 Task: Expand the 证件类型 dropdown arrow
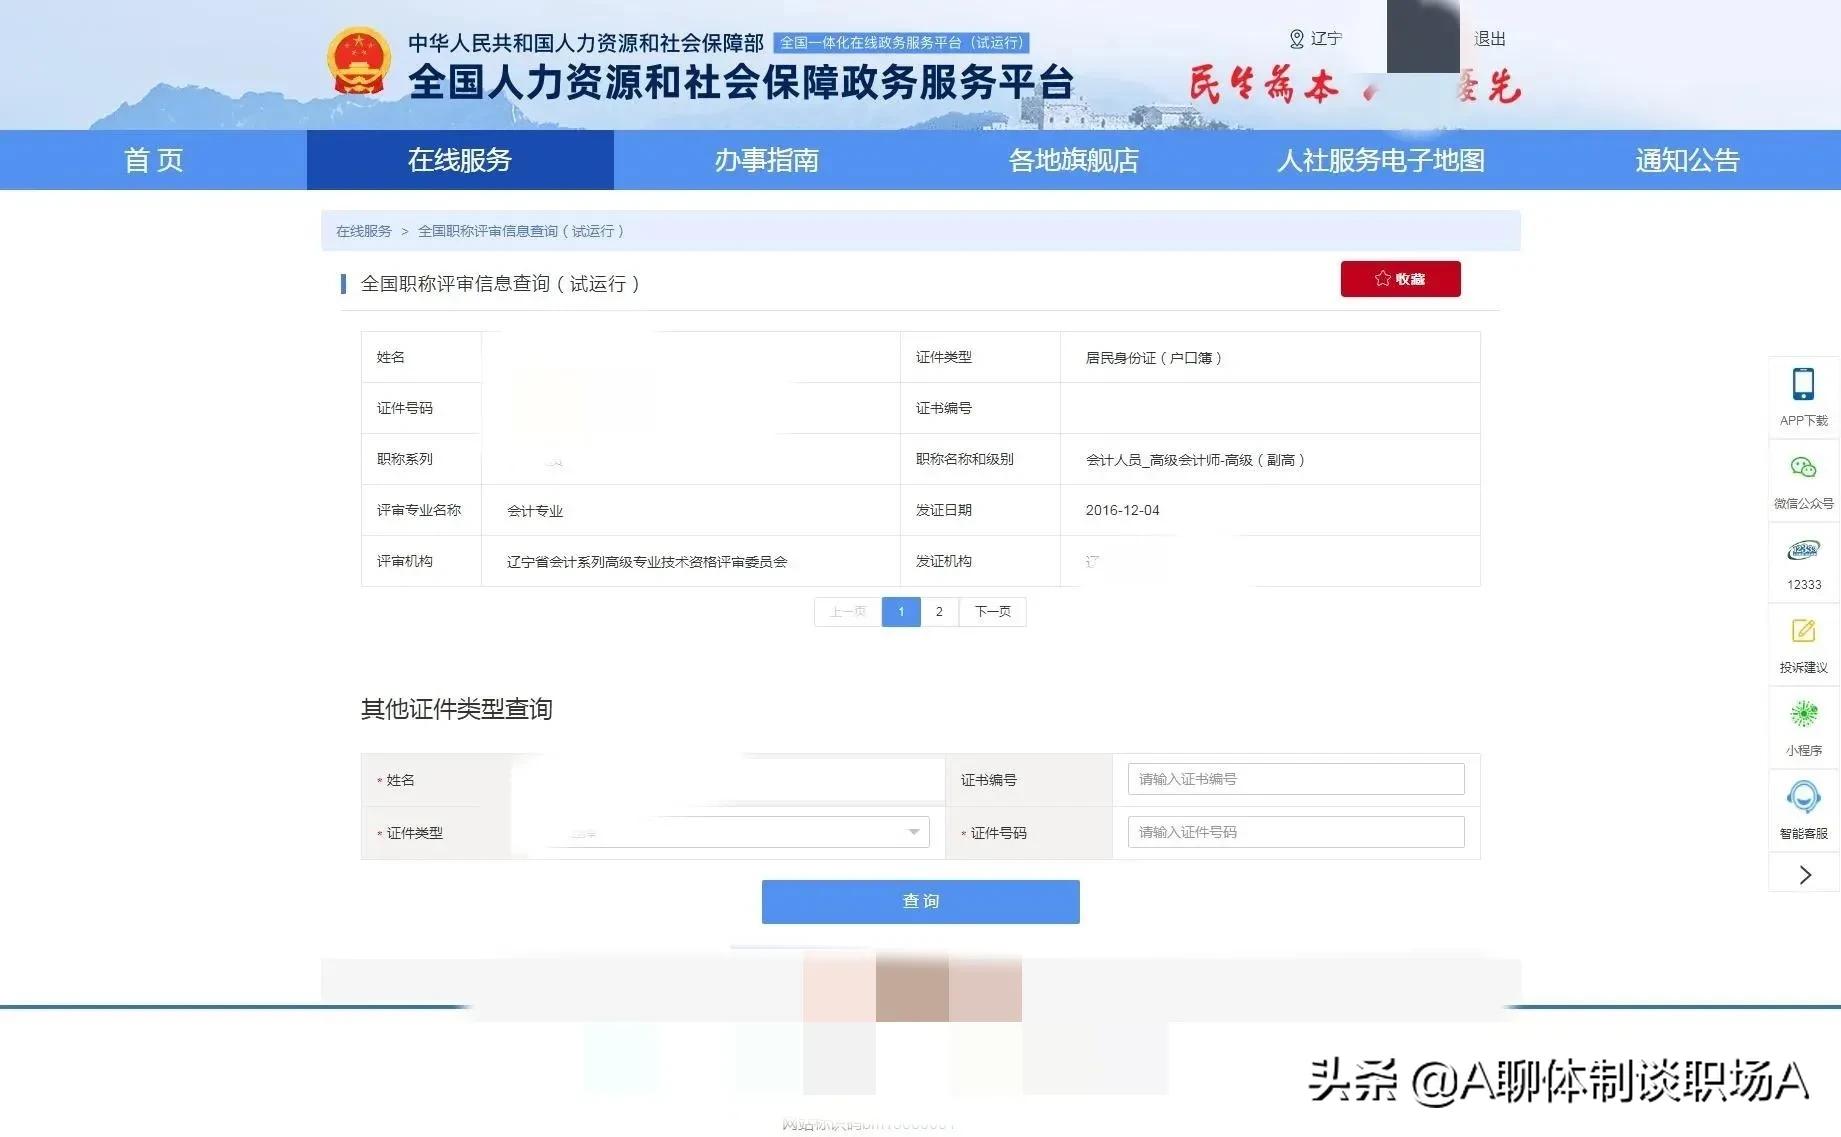pos(912,831)
